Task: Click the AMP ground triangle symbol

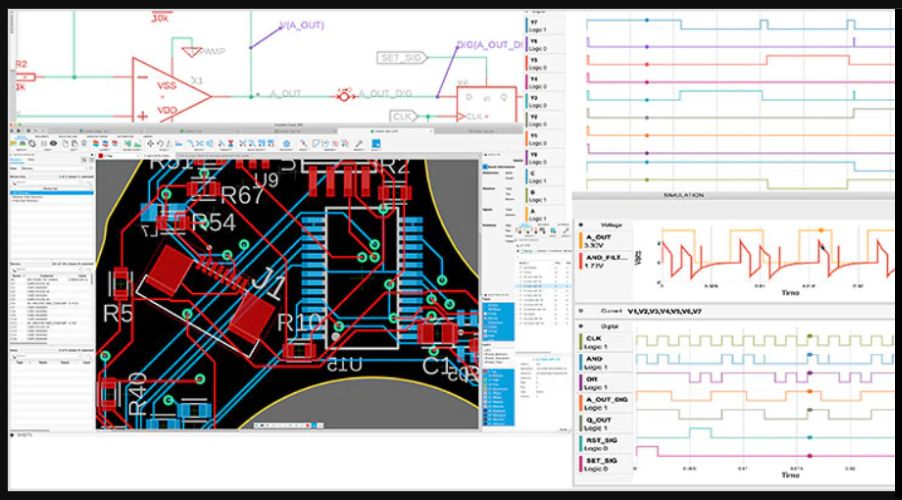Action: pos(192,52)
